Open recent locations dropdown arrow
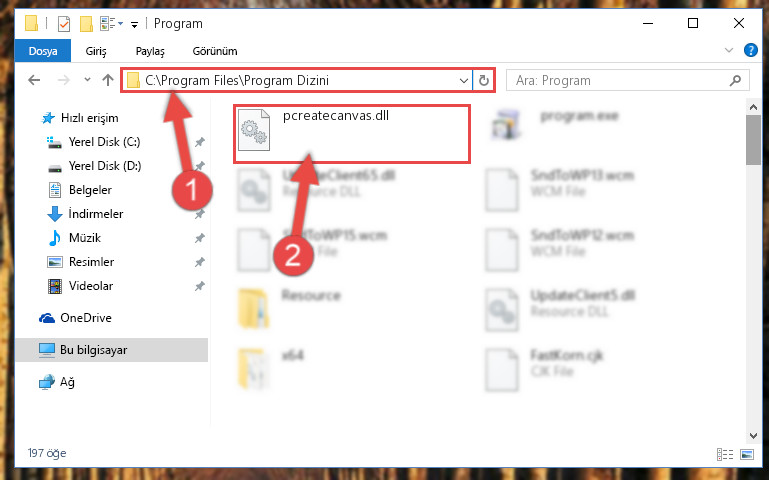The image size is (769, 480). (x=87, y=79)
